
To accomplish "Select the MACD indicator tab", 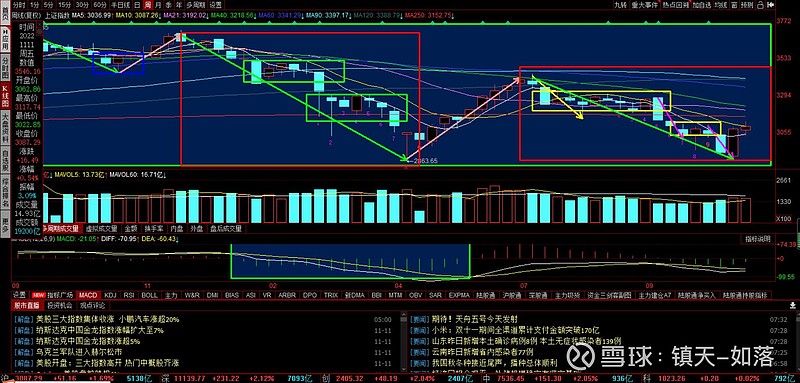I will pos(88,295).
